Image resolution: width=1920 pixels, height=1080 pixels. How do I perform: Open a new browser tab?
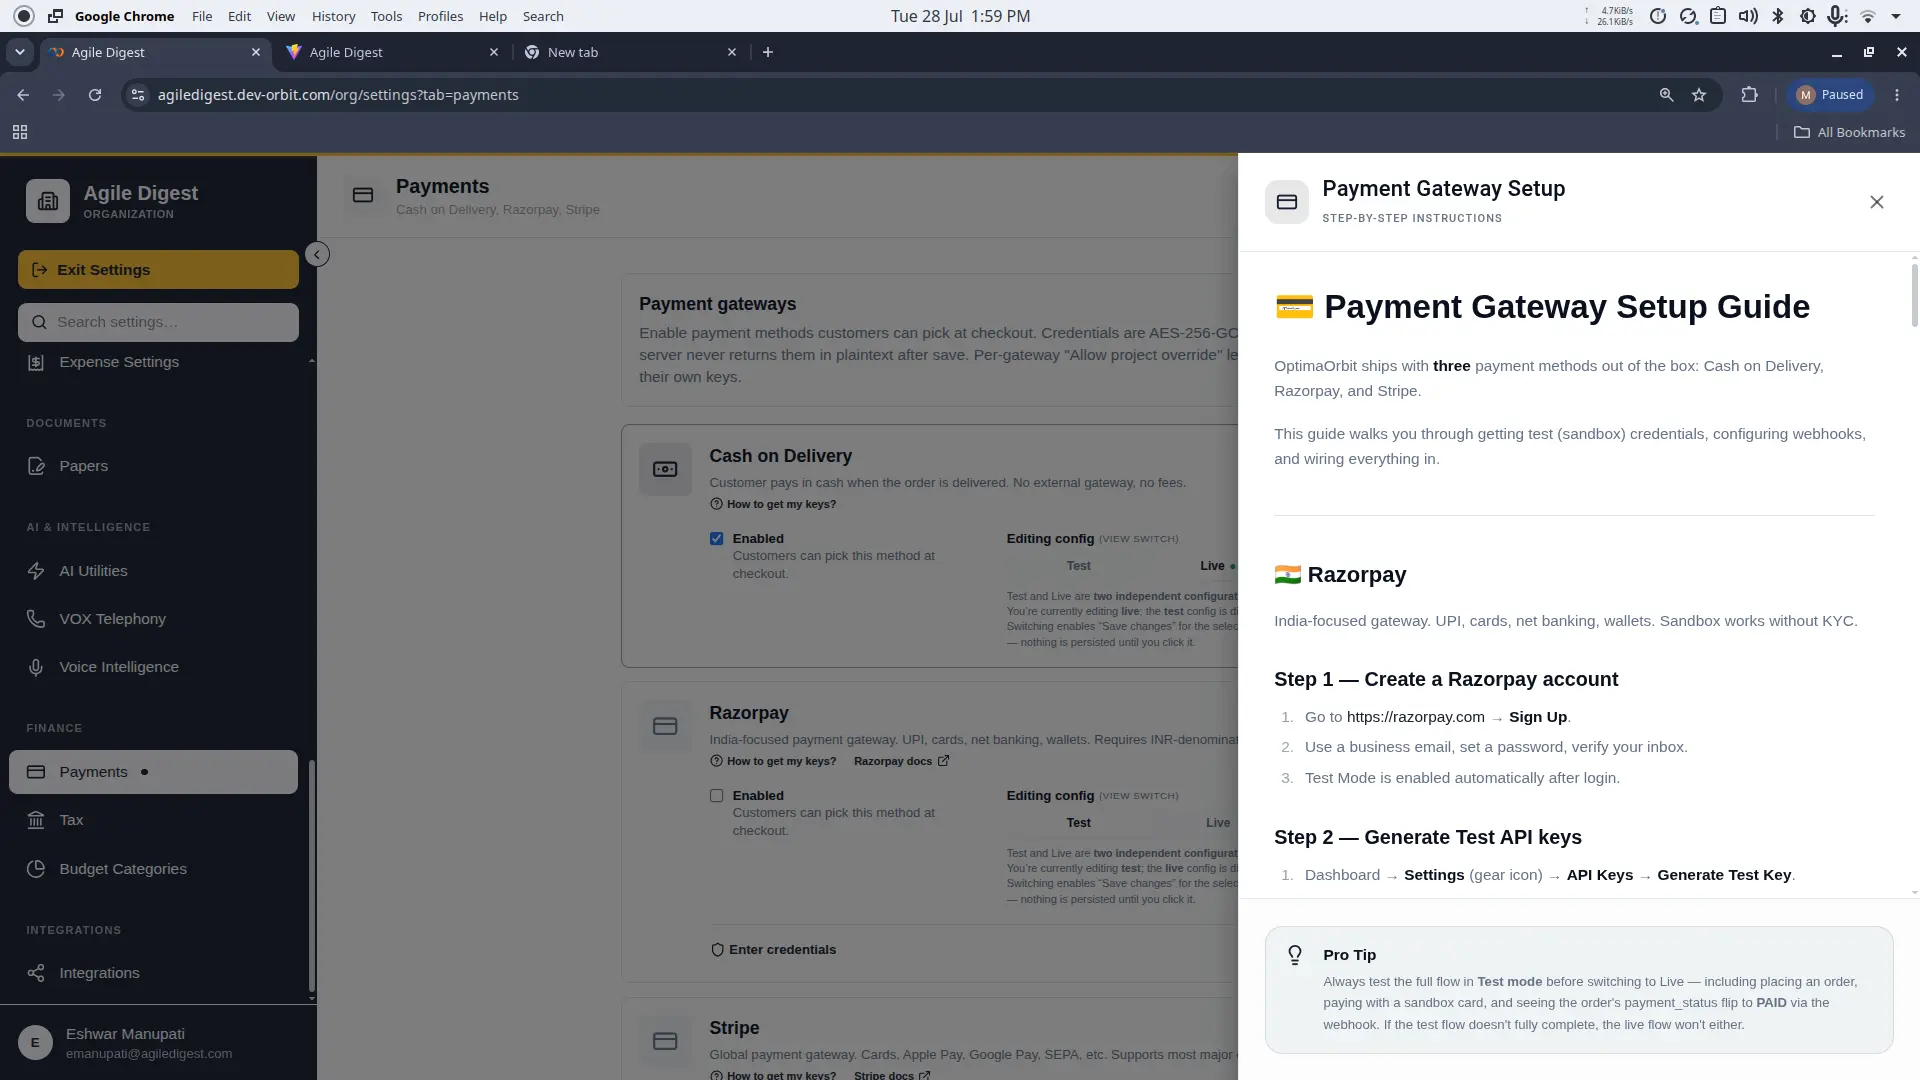click(768, 52)
